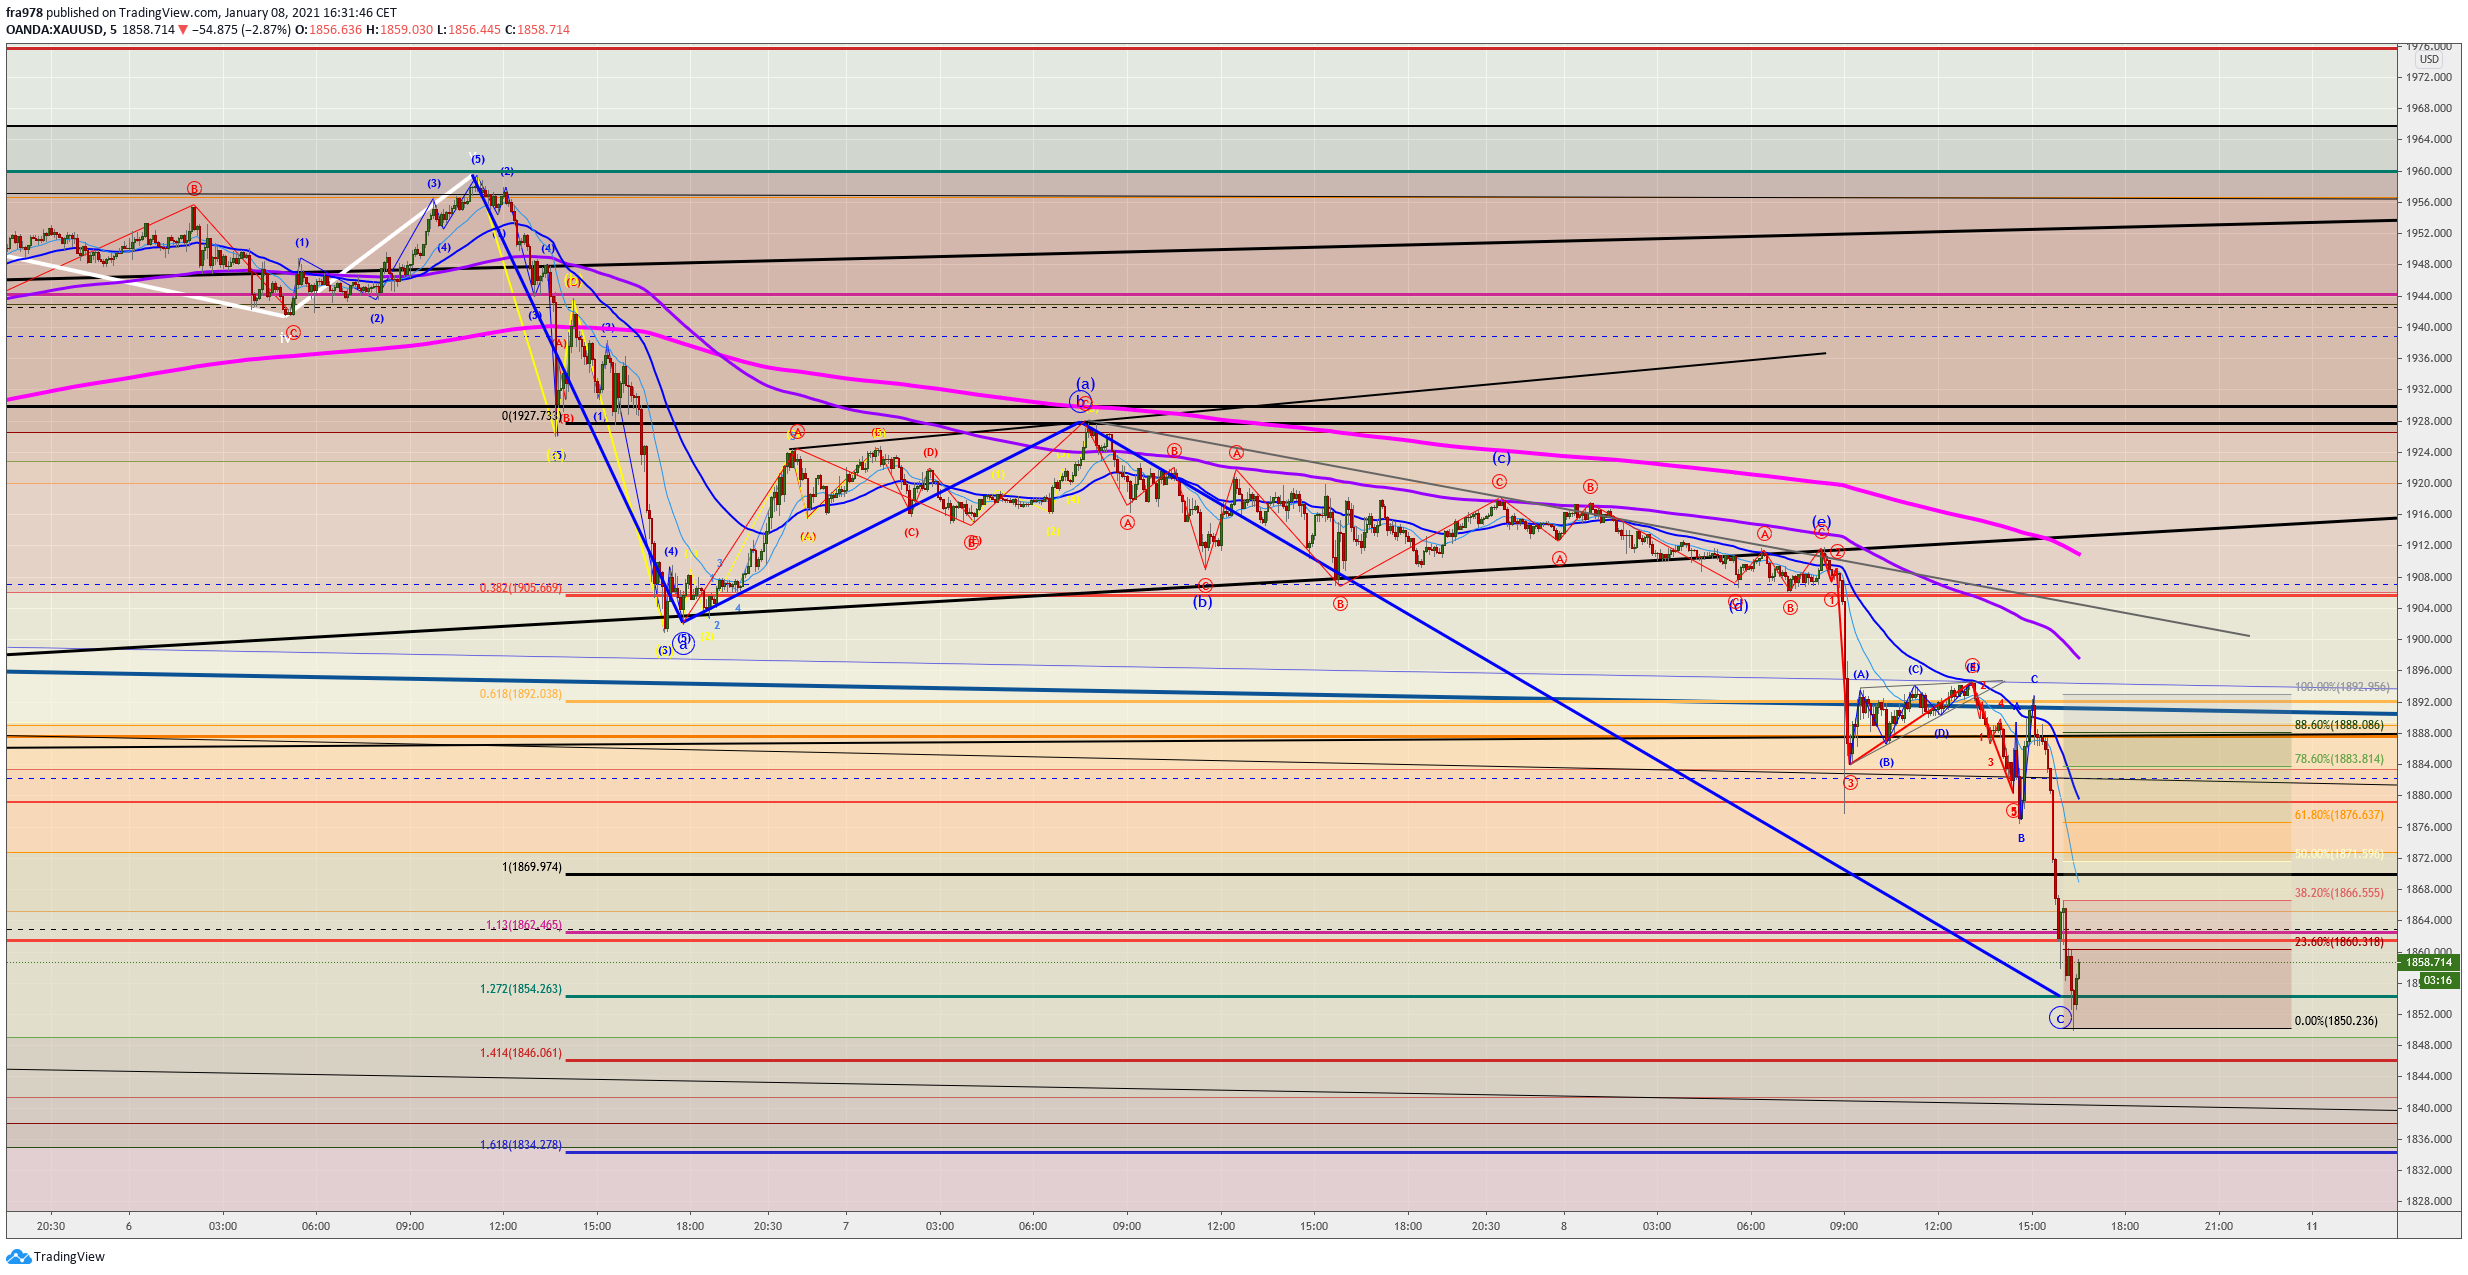Click the 38.20%(1866.555) retracement label

[2339, 893]
